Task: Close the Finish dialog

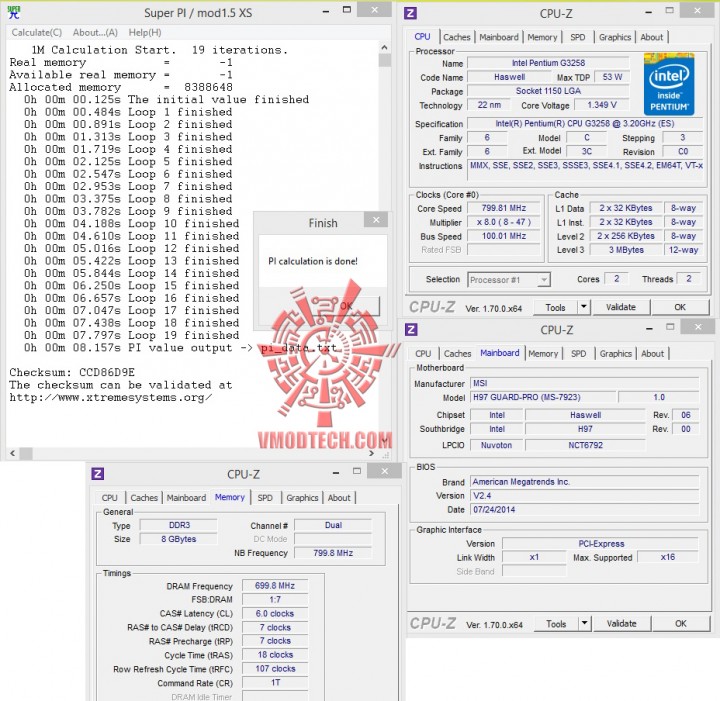Action: (376, 220)
